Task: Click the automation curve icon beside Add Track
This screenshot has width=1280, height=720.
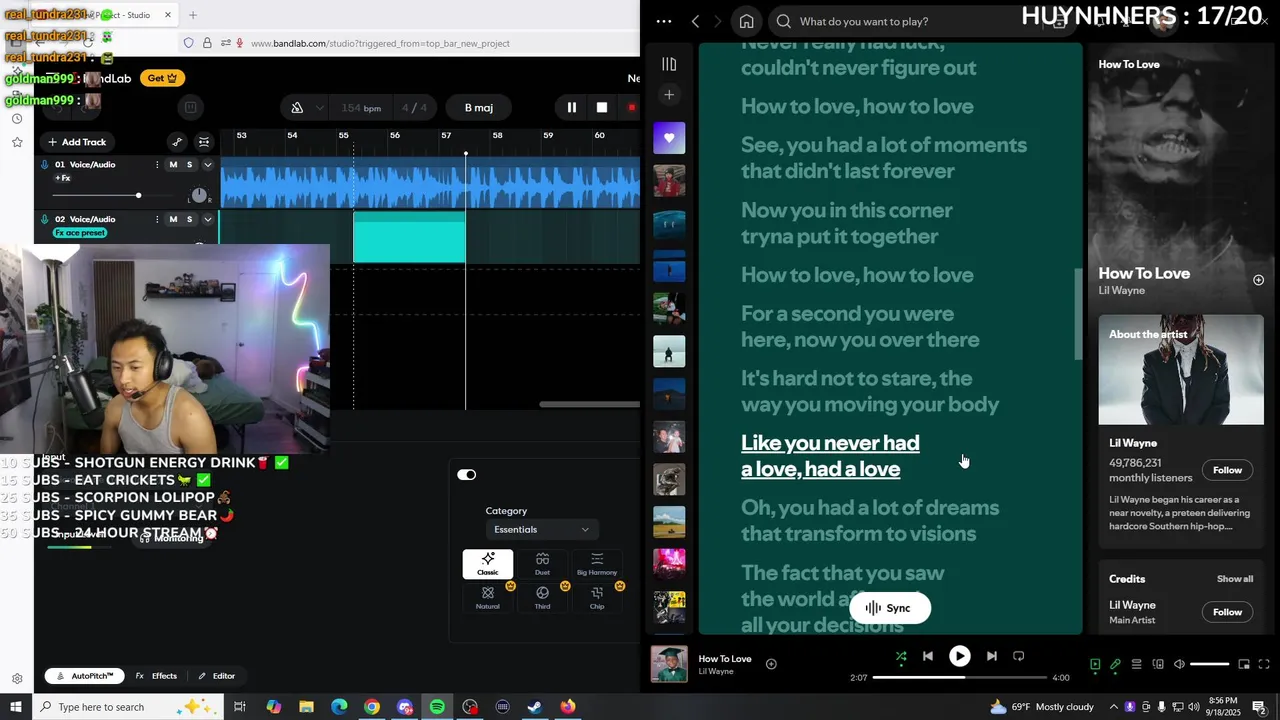Action: click(177, 142)
